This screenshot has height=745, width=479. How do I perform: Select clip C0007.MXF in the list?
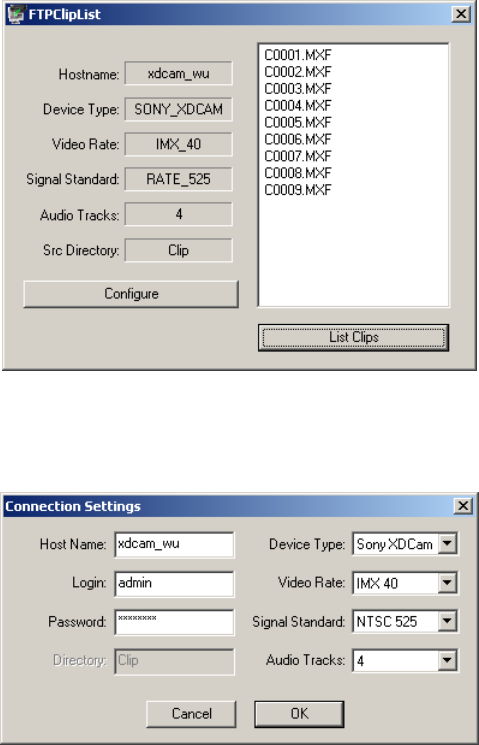tap(298, 156)
